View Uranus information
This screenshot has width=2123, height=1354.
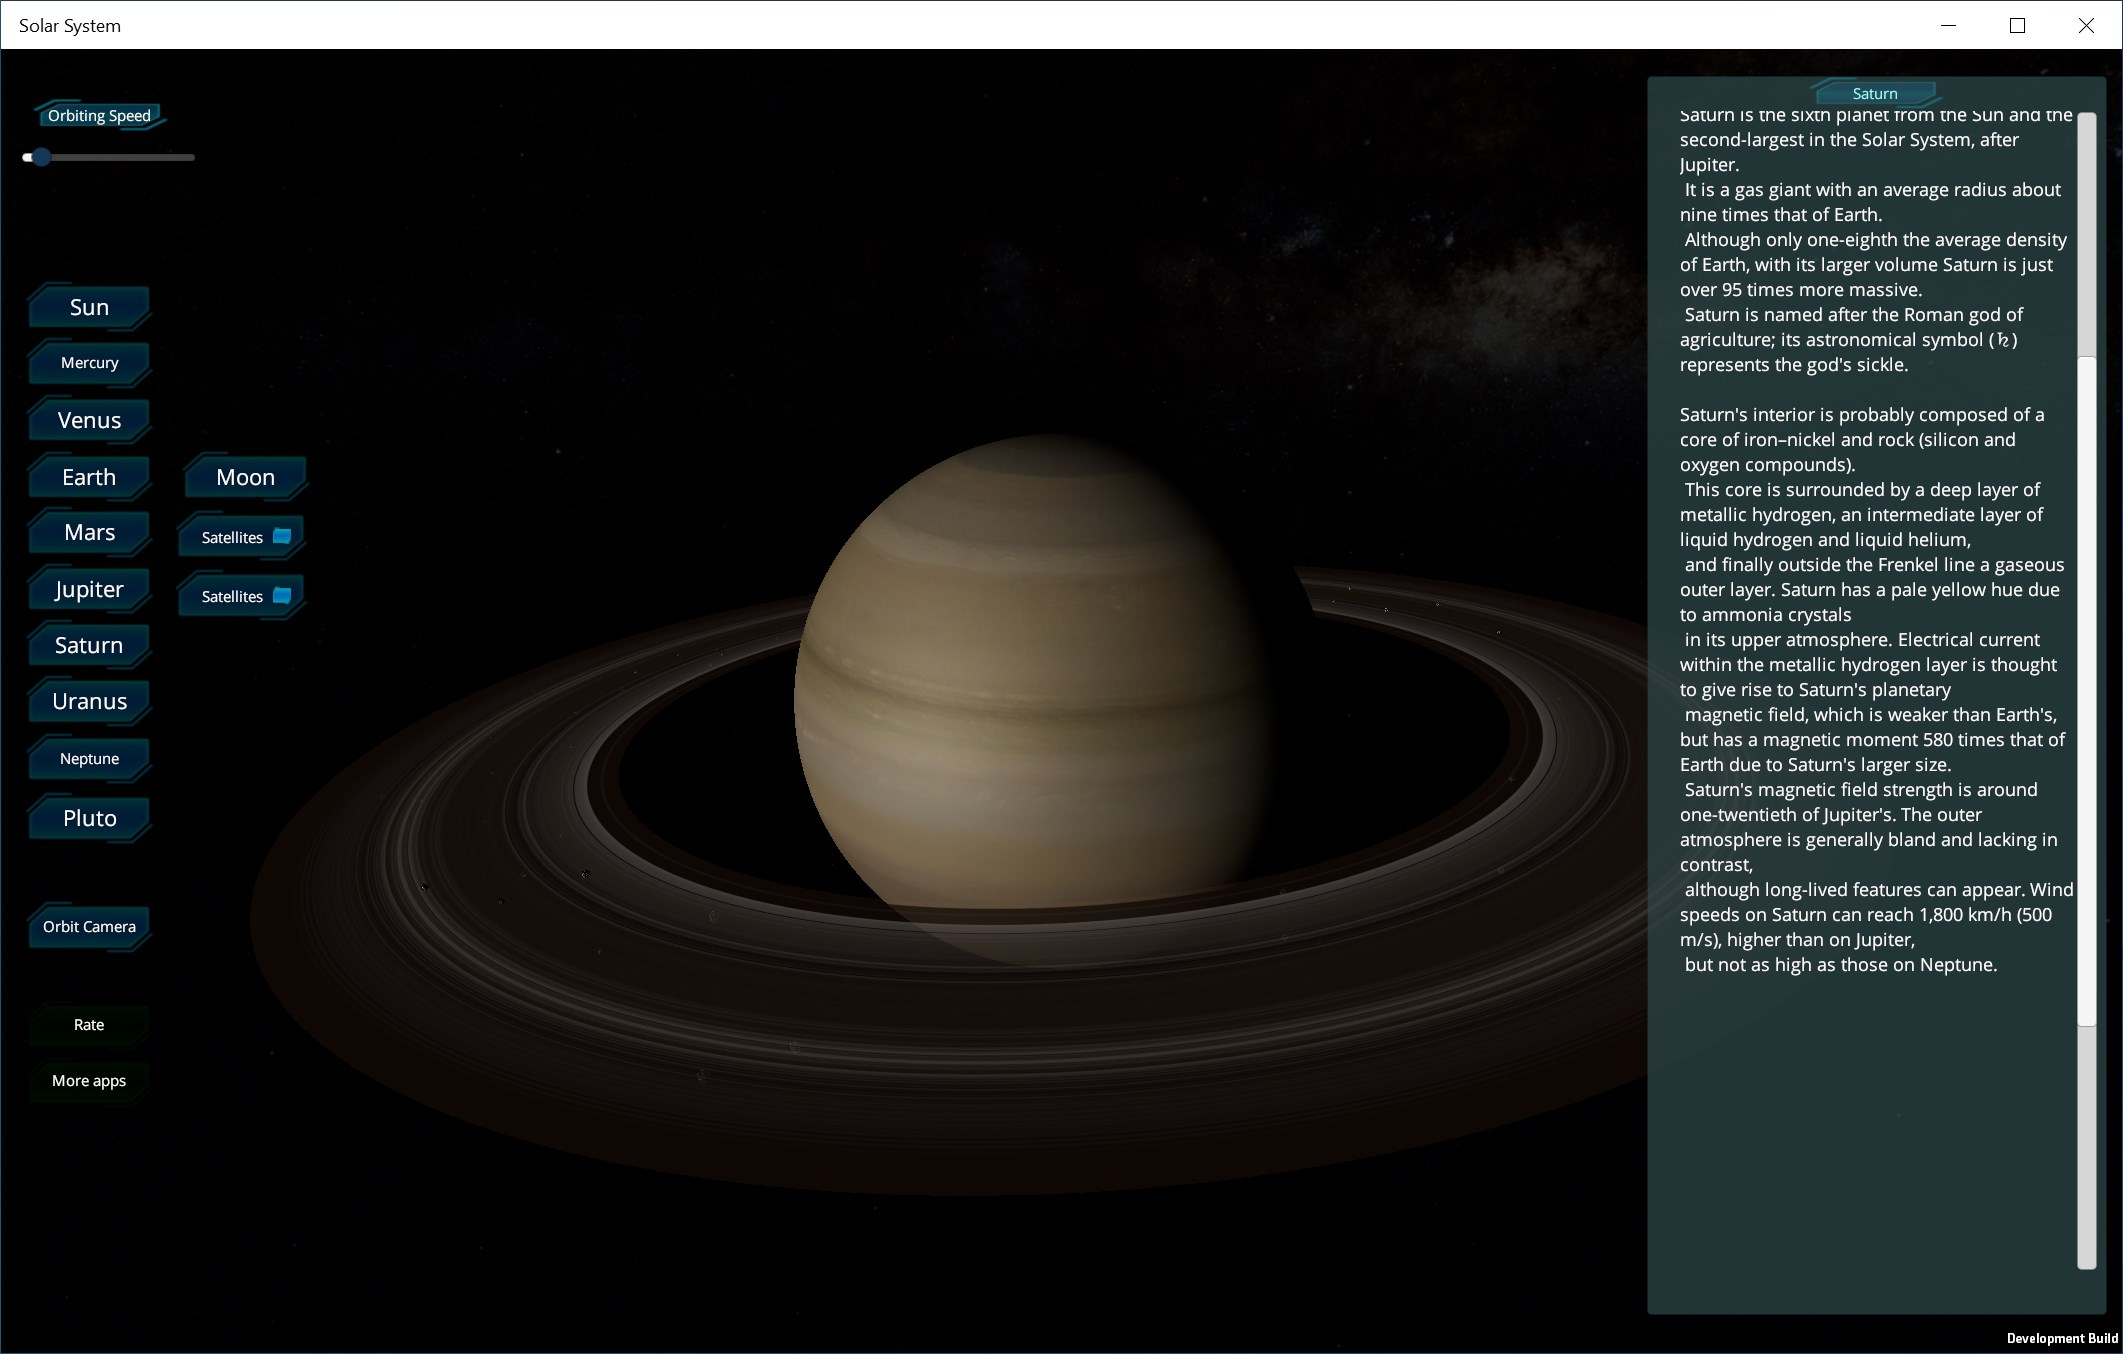[x=89, y=701]
